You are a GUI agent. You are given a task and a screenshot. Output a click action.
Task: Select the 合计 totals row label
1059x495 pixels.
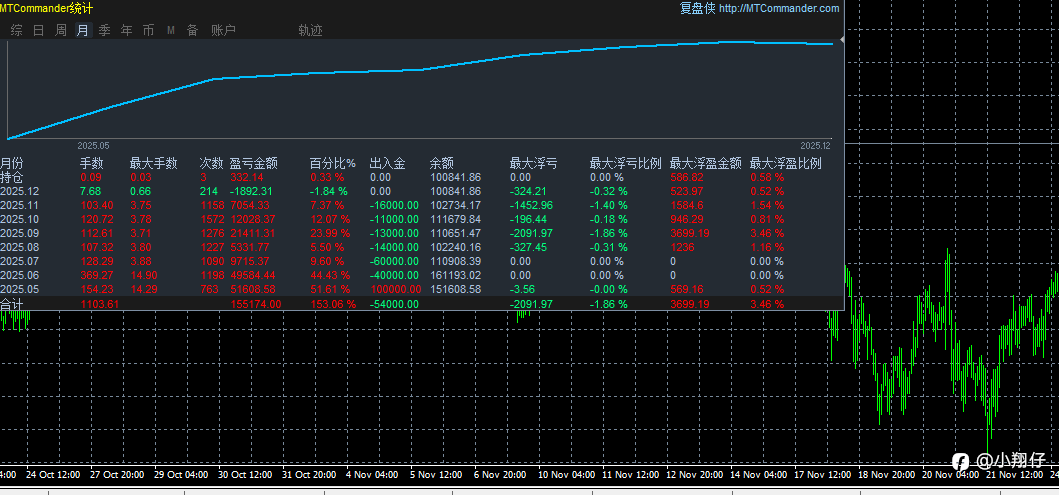pyautogui.click(x=11, y=304)
